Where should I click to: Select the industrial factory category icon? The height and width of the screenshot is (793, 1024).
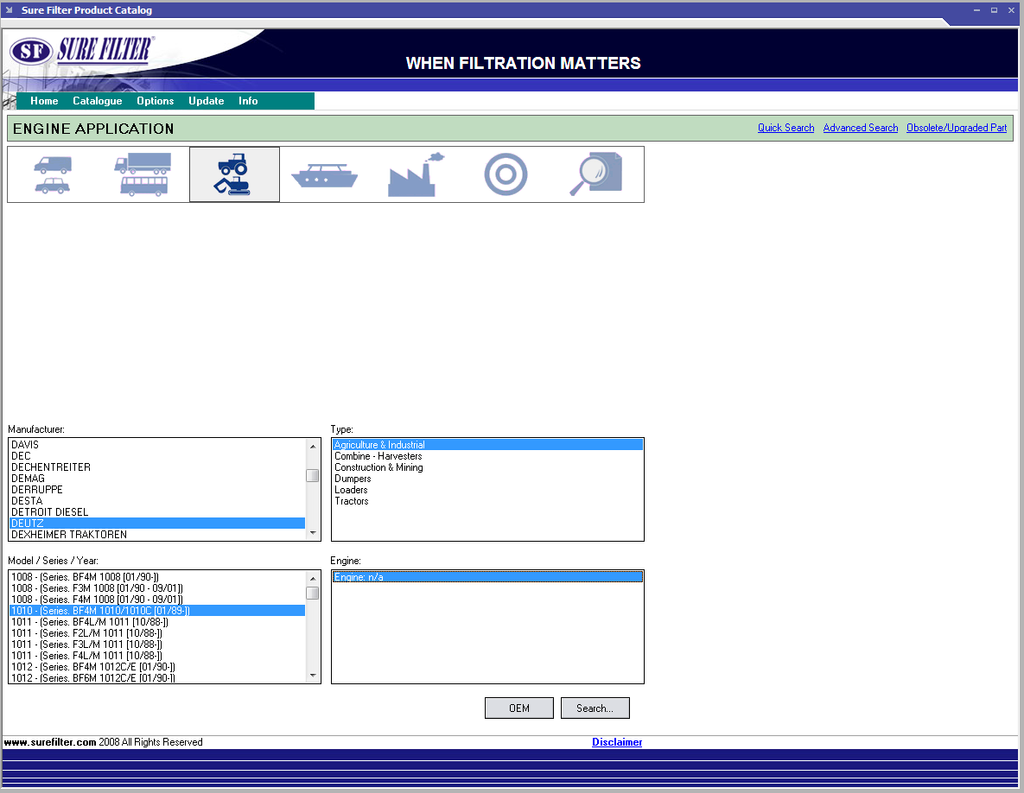pyautogui.click(x=416, y=174)
